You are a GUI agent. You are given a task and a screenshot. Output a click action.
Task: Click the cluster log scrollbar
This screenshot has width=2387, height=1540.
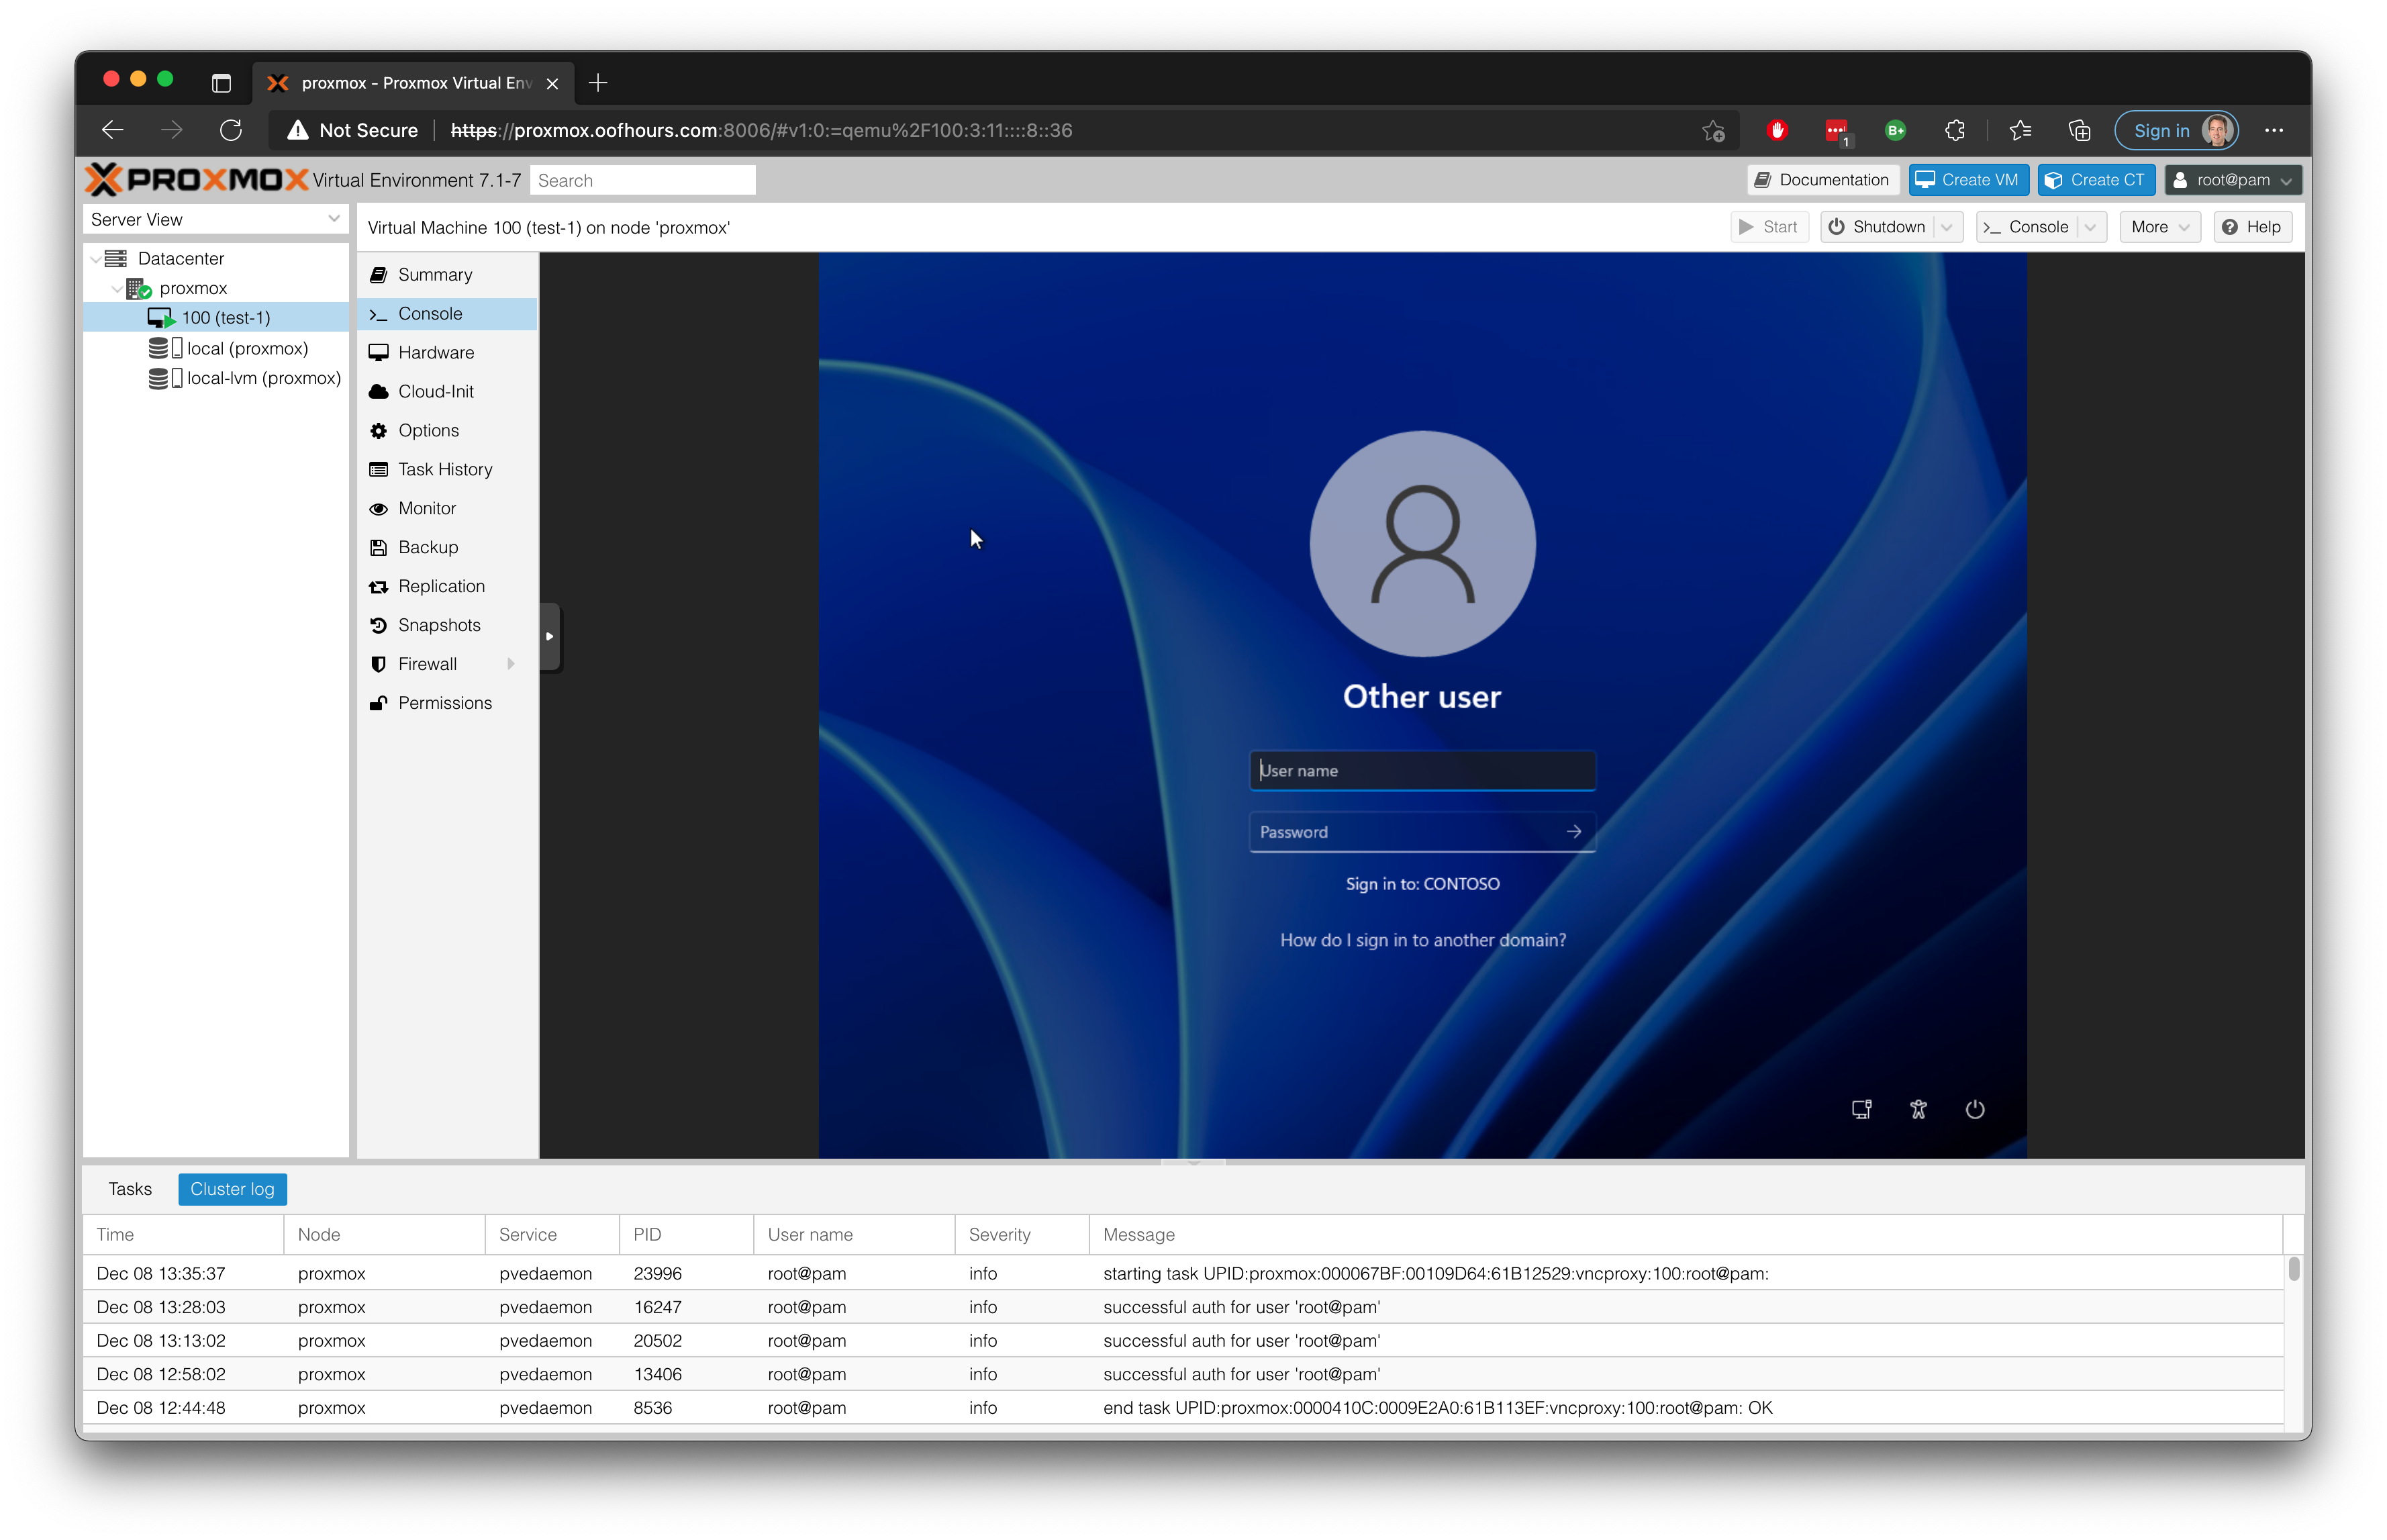(x=2293, y=1270)
